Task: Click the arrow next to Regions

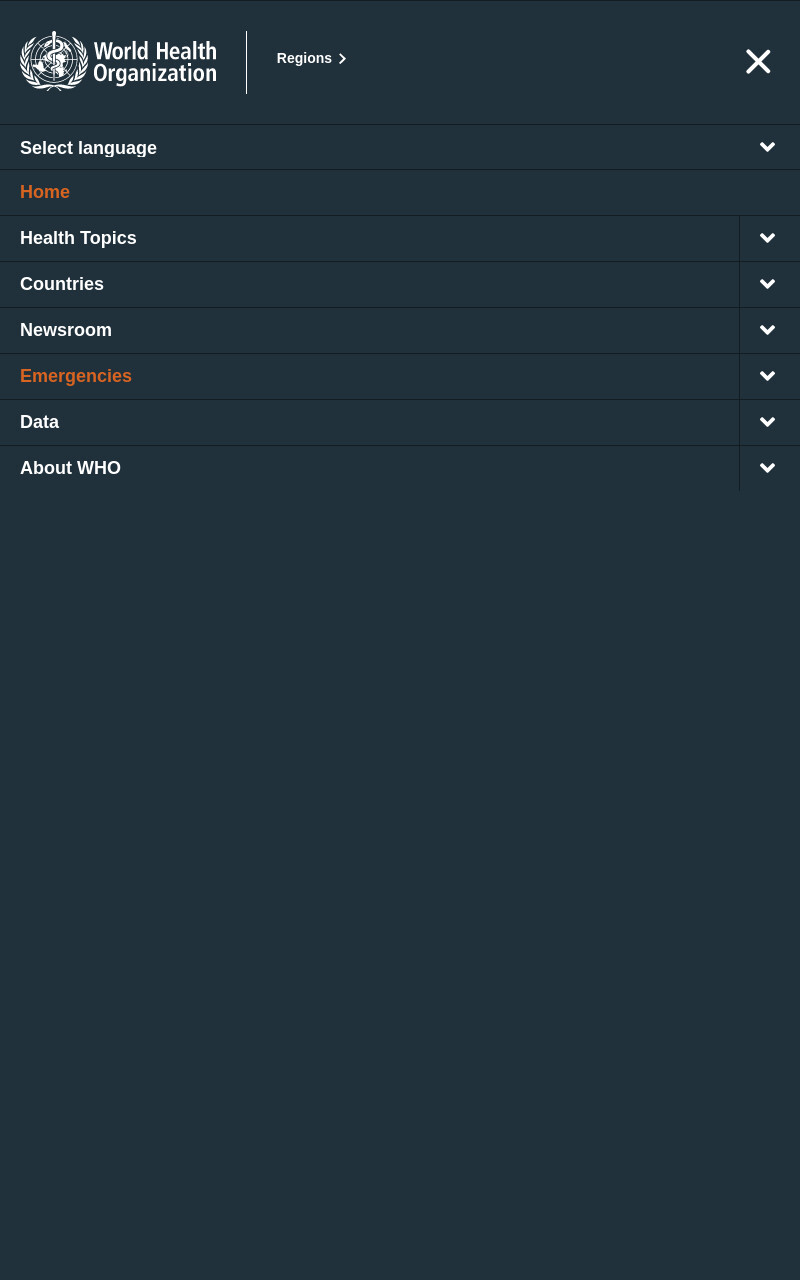Action: click(342, 59)
